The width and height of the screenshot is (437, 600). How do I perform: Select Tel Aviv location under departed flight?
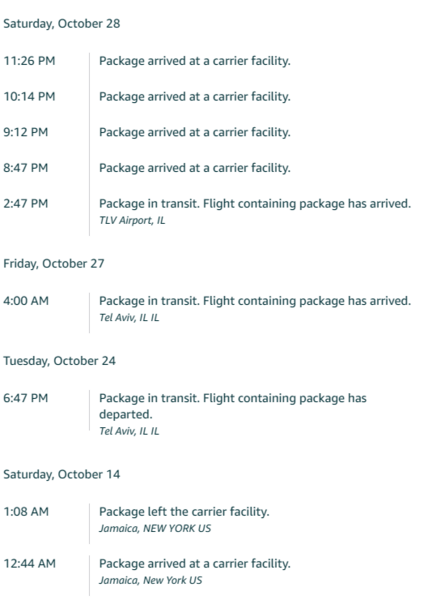pos(129,431)
